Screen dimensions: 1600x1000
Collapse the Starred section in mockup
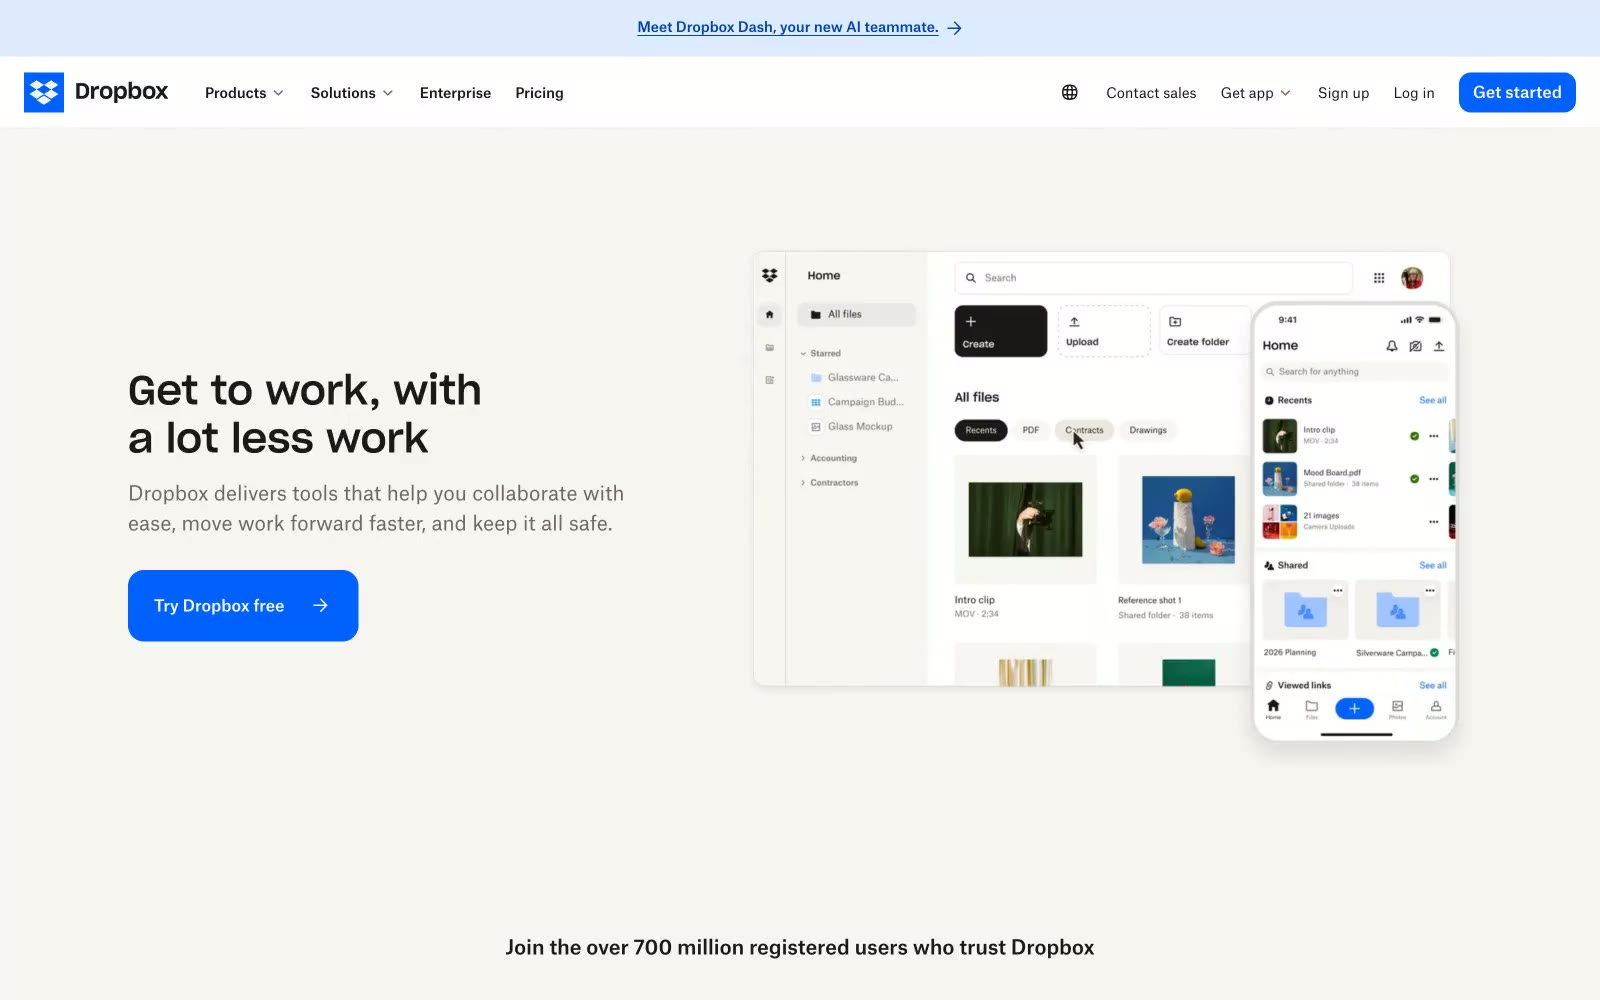(x=803, y=354)
